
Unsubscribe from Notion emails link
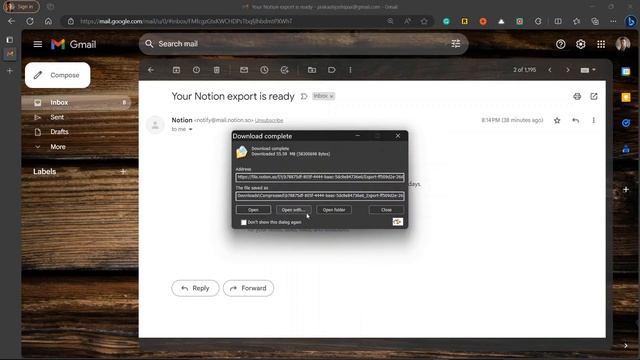pos(269,120)
